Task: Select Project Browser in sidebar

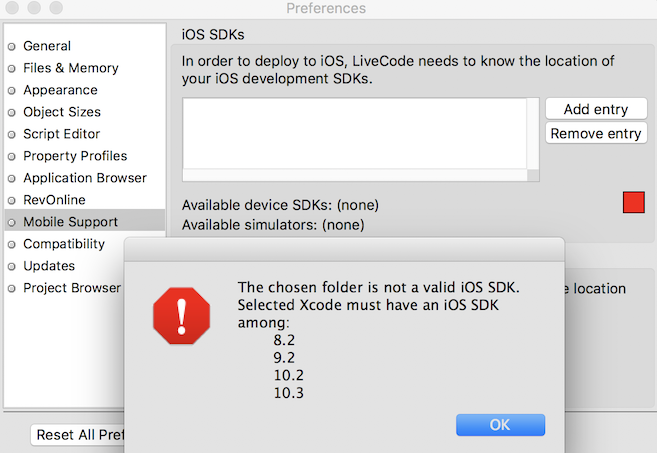Action: pyautogui.click(x=71, y=288)
